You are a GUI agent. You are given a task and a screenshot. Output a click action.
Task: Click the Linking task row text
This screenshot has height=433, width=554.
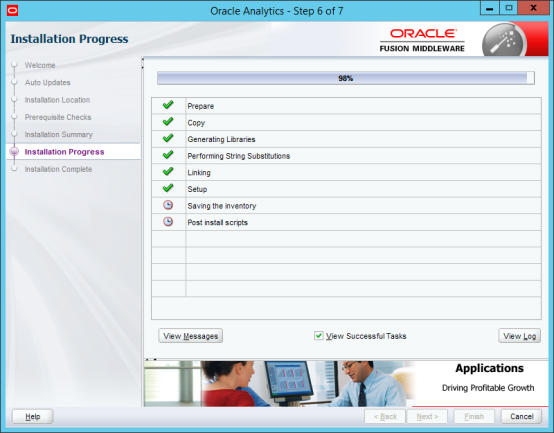click(199, 172)
